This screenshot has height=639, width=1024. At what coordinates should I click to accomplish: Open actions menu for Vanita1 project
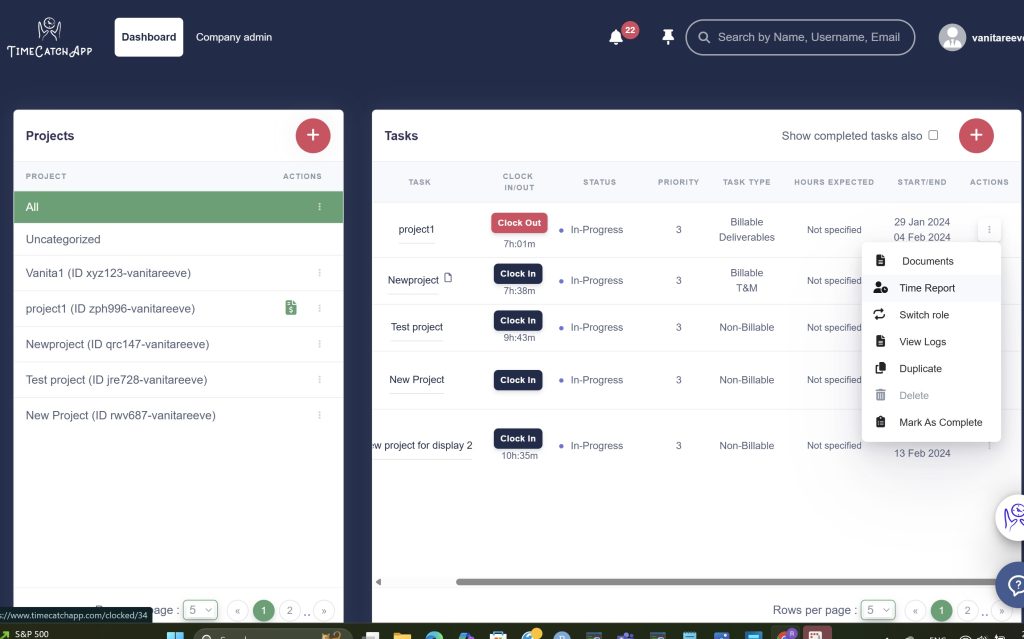point(320,273)
